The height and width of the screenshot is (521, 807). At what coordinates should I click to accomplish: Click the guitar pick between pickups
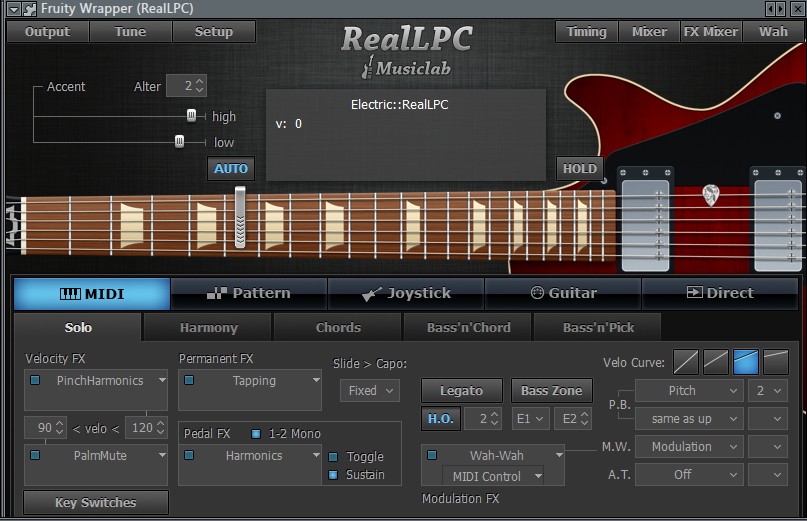[710, 195]
